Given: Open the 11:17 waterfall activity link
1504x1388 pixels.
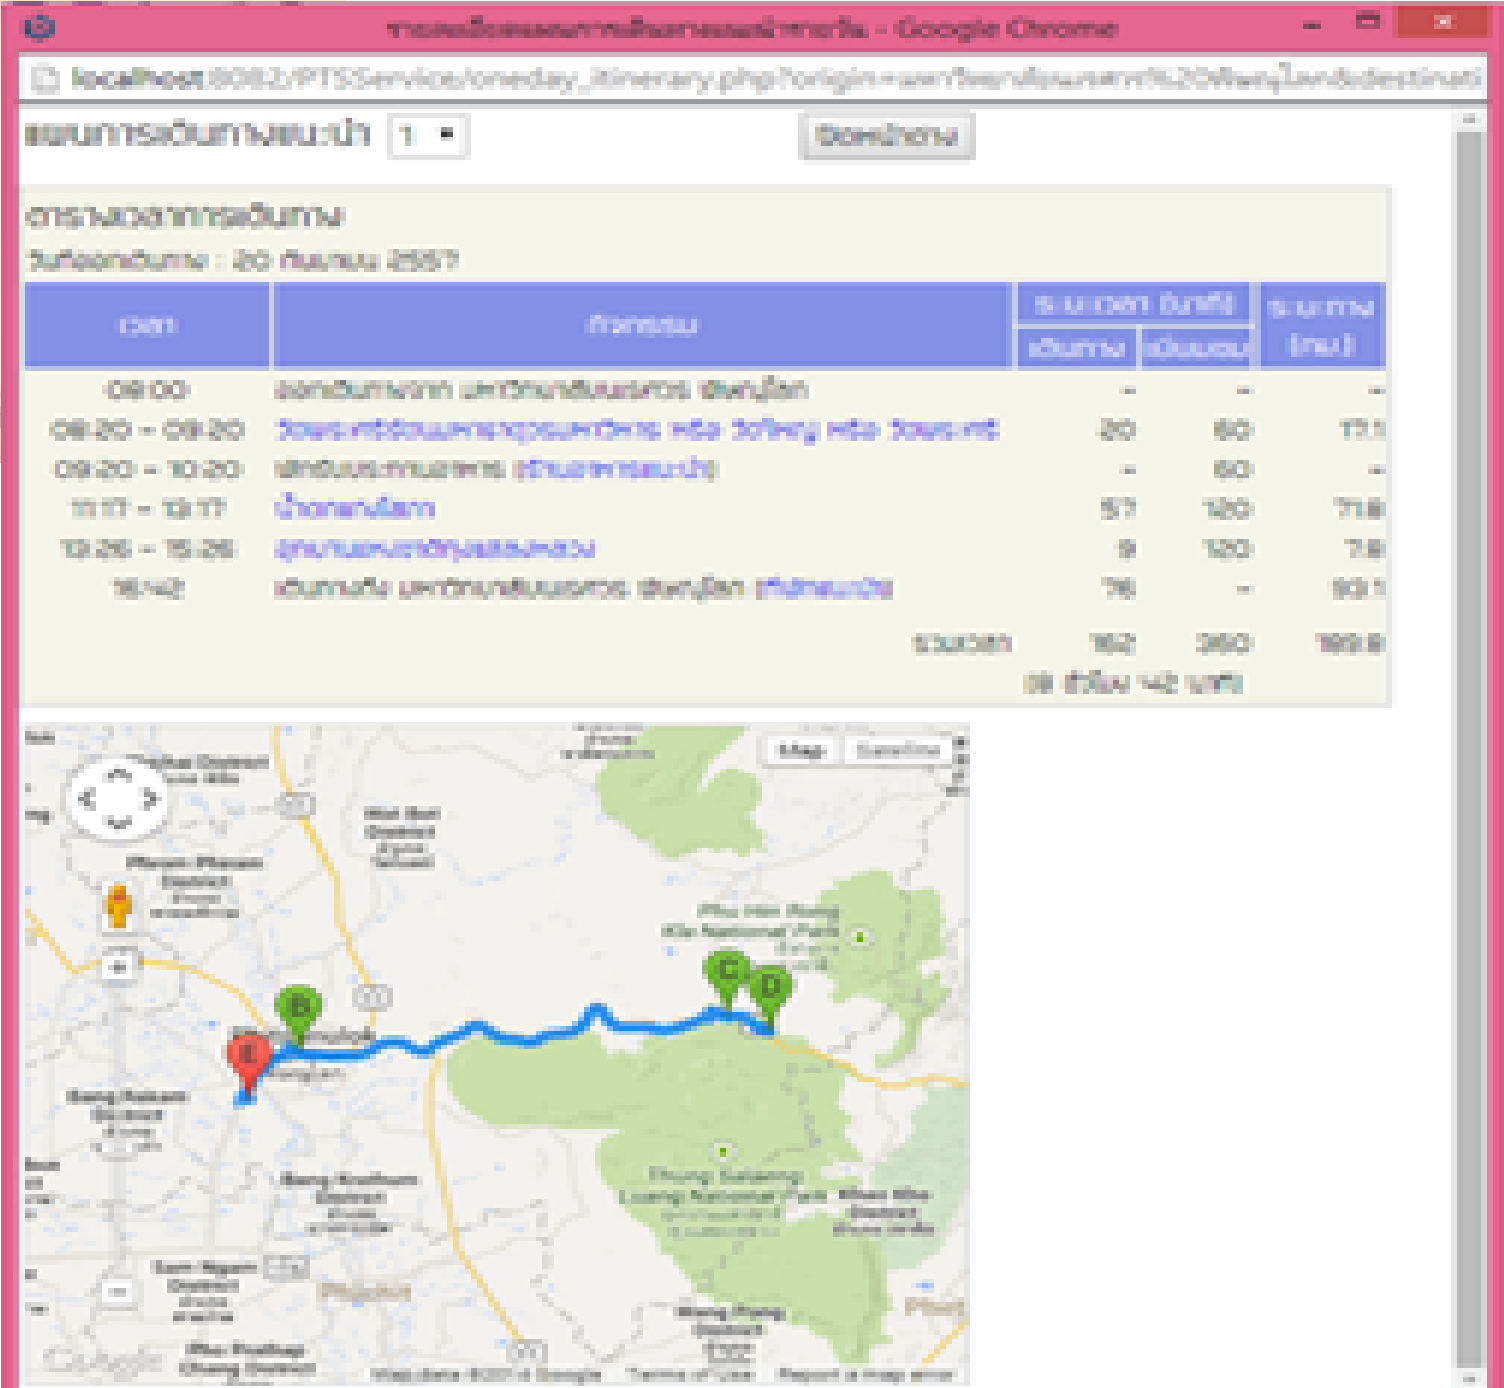Looking at the screenshot, I should [355, 508].
